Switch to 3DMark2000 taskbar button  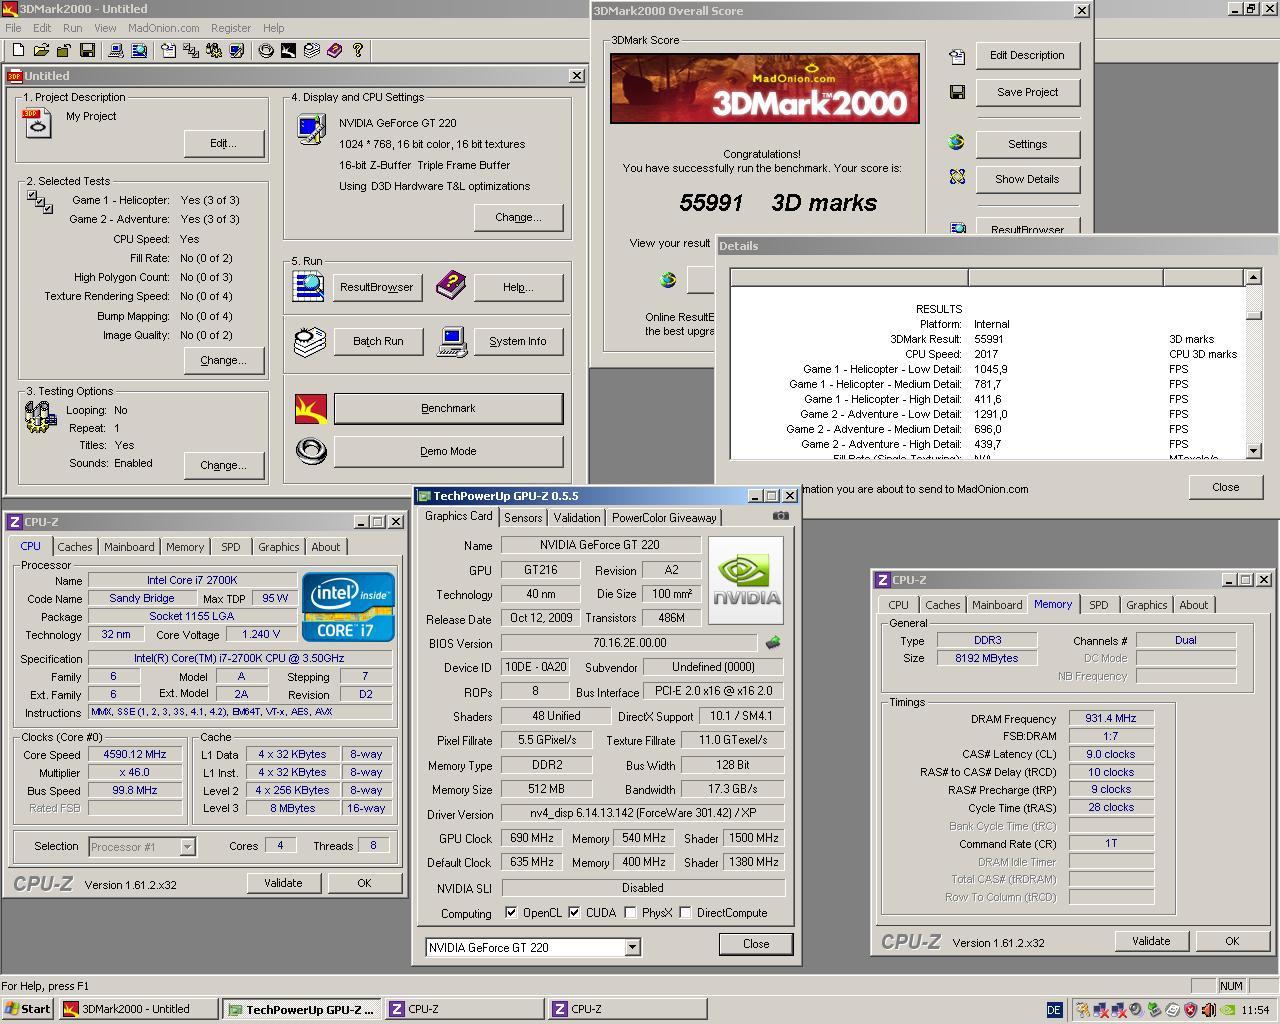click(x=137, y=1009)
